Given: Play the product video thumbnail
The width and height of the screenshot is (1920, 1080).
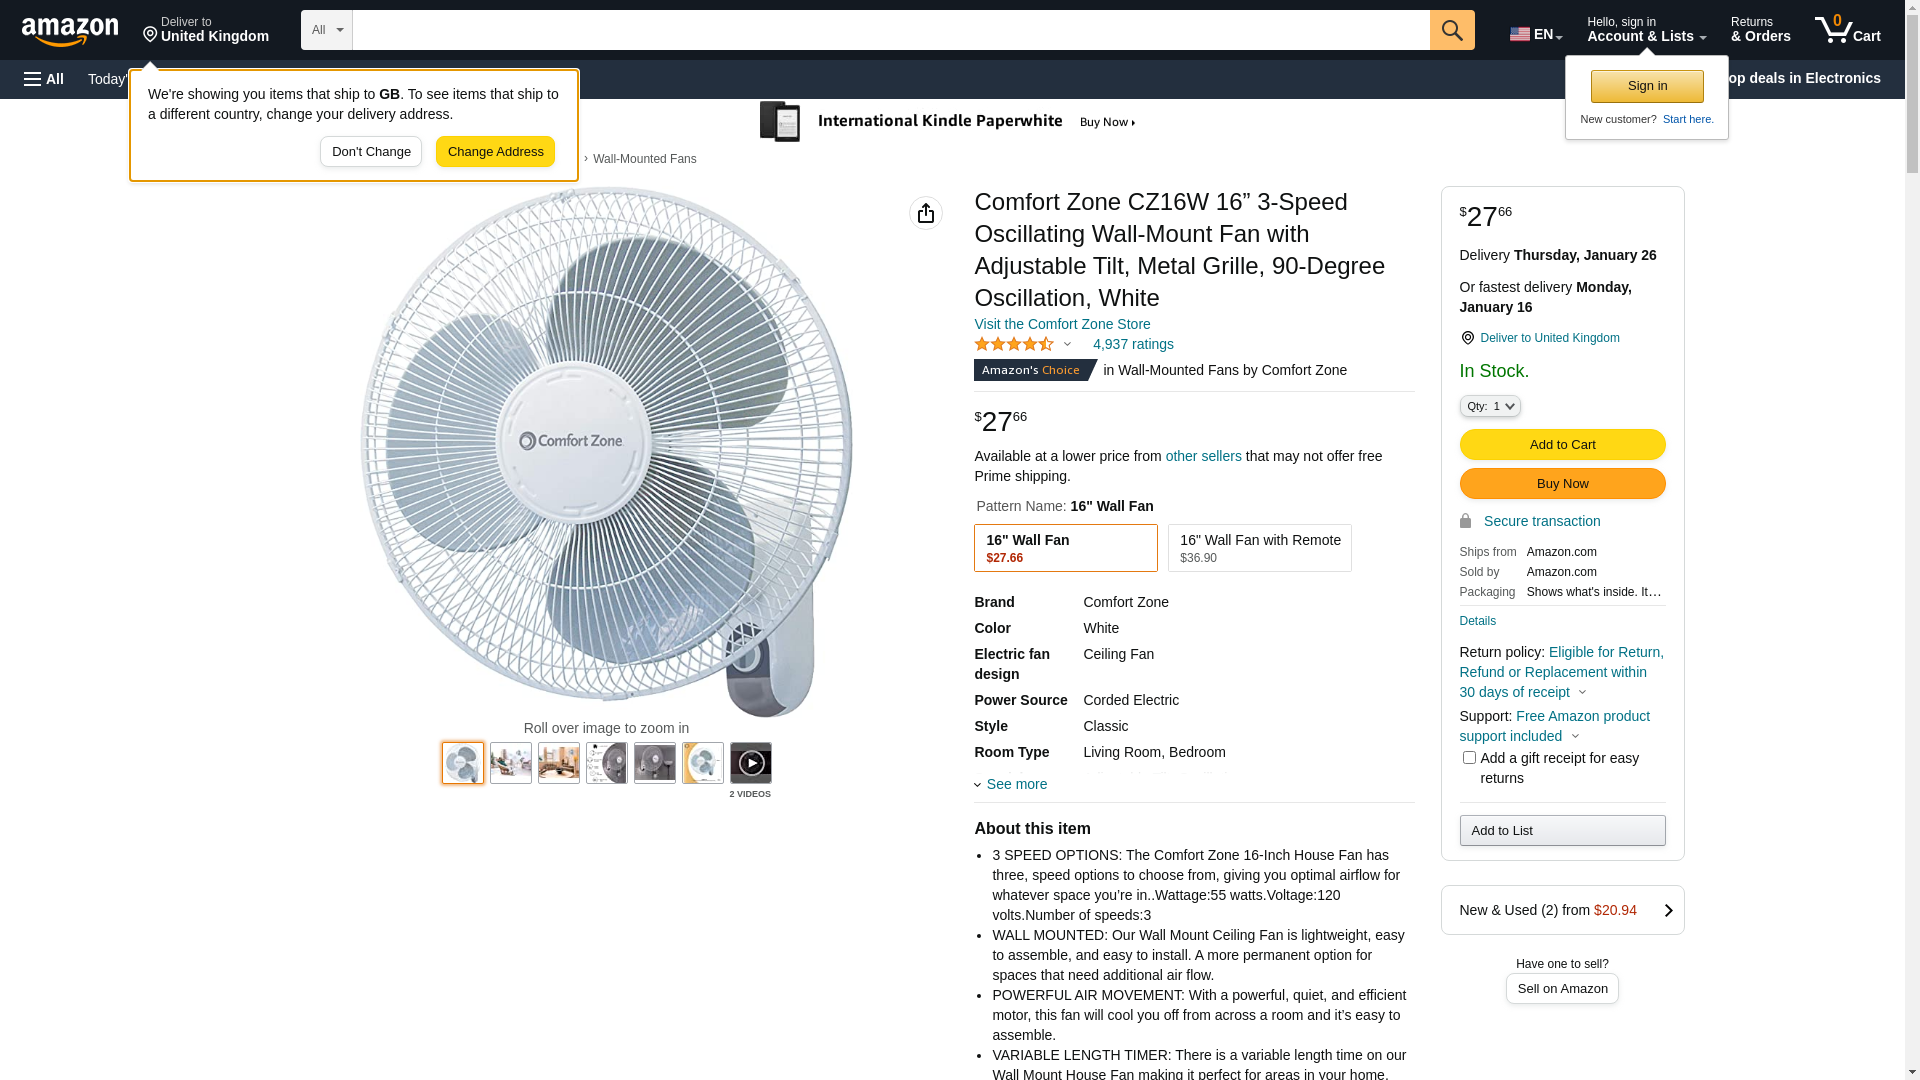Looking at the screenshot, I should tap(751, 763).
